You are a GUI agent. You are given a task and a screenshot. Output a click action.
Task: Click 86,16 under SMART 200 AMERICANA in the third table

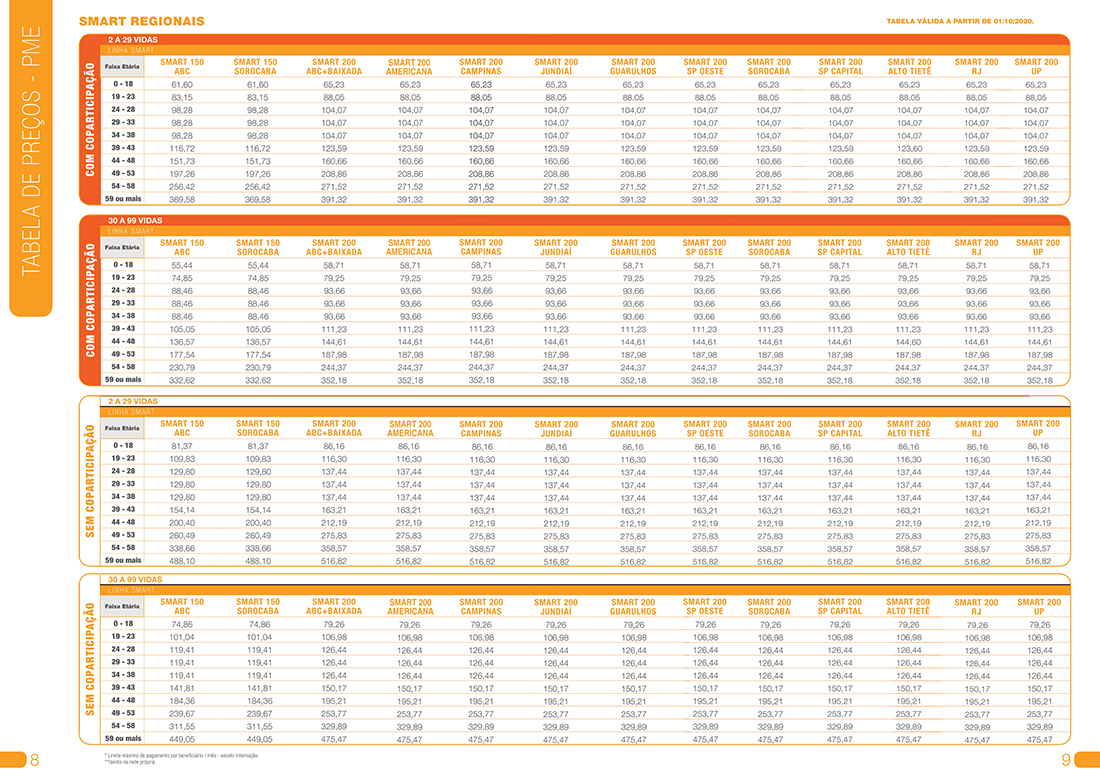click(x=409, y=447)
